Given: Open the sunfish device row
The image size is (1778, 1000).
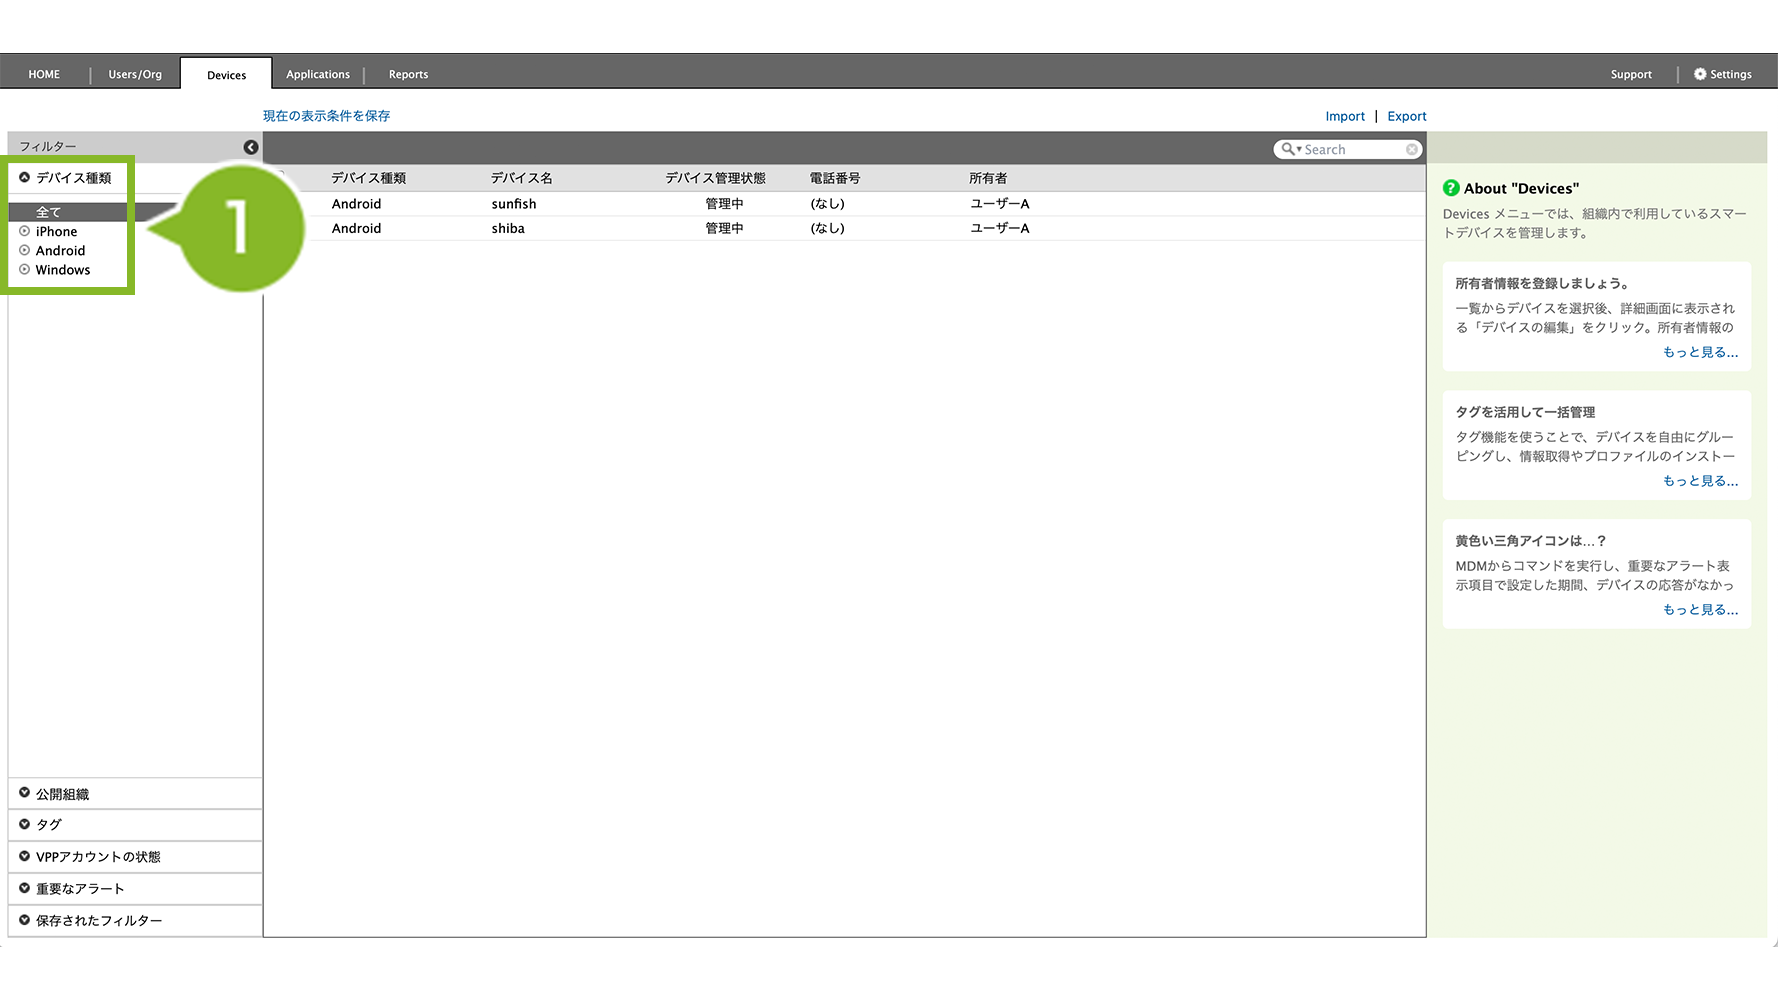Looking at the screenshot, I should pyautogui.click(x=514, y=204).
